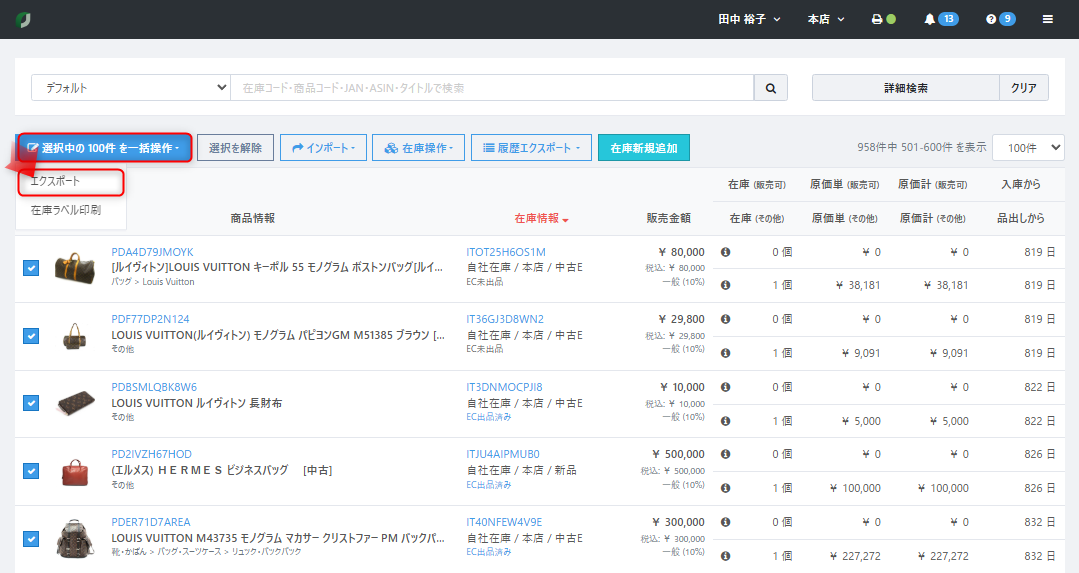Open product link PD2IVZH67HOD
This screenshot has width=1079, height=573.
click(x=151, y=454)
